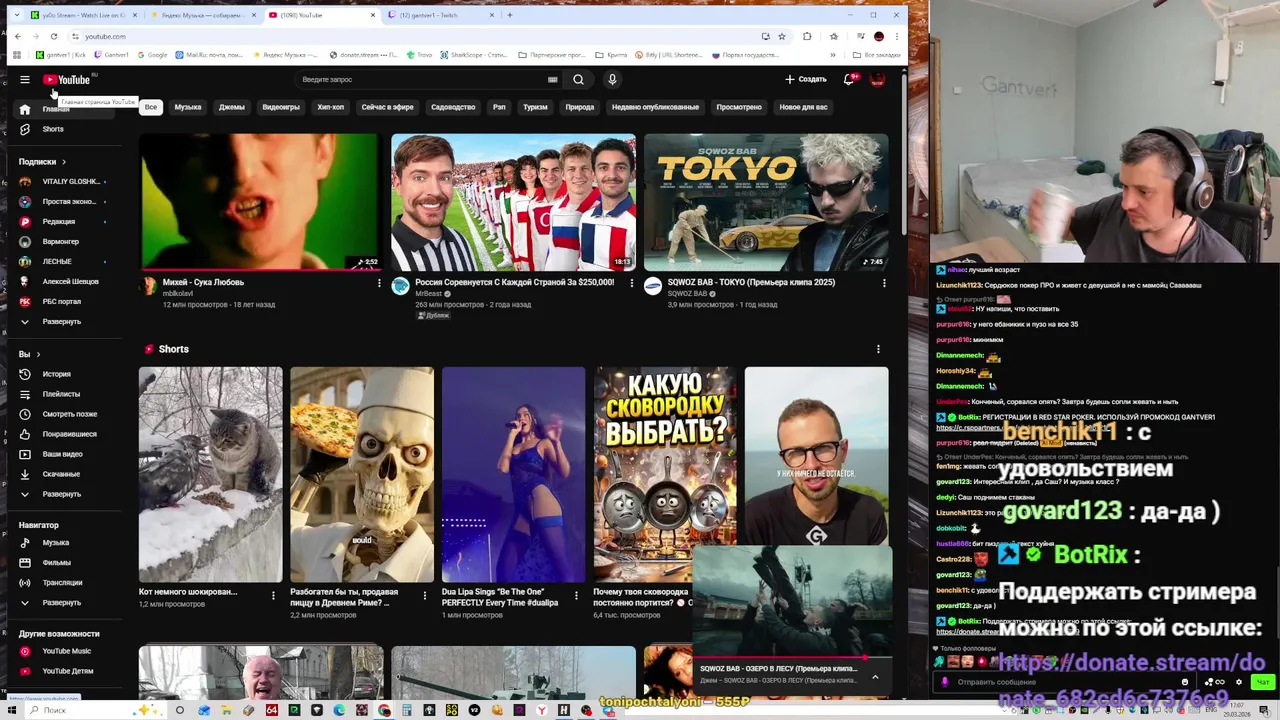Viewport: 1280px width, 720px height.
Task: Open YouTube Music from the sidebar
Action: click(66, 651)
